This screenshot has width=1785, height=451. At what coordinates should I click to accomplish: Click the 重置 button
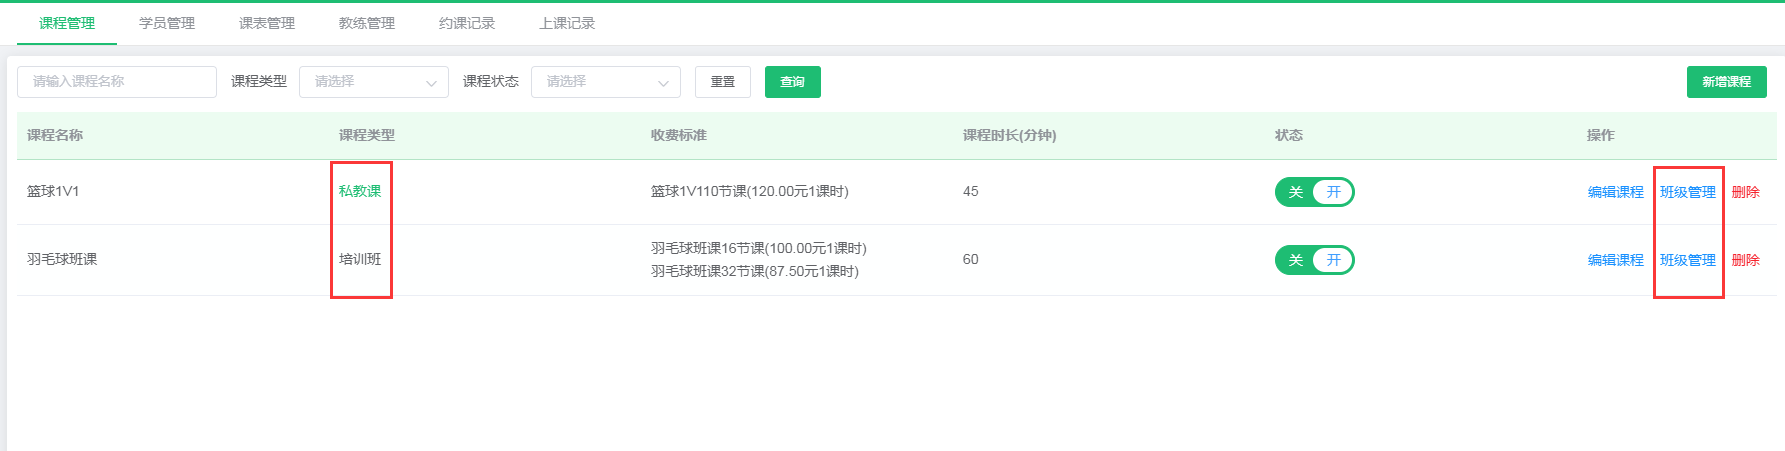722,82
